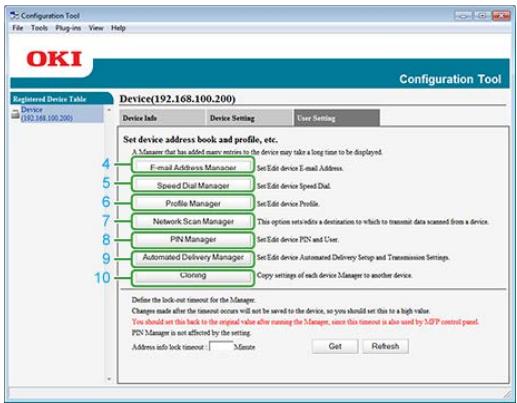Click the Cloning button
Screen dimensions: 517x403
pyautogui.click(x=193, y=277)
